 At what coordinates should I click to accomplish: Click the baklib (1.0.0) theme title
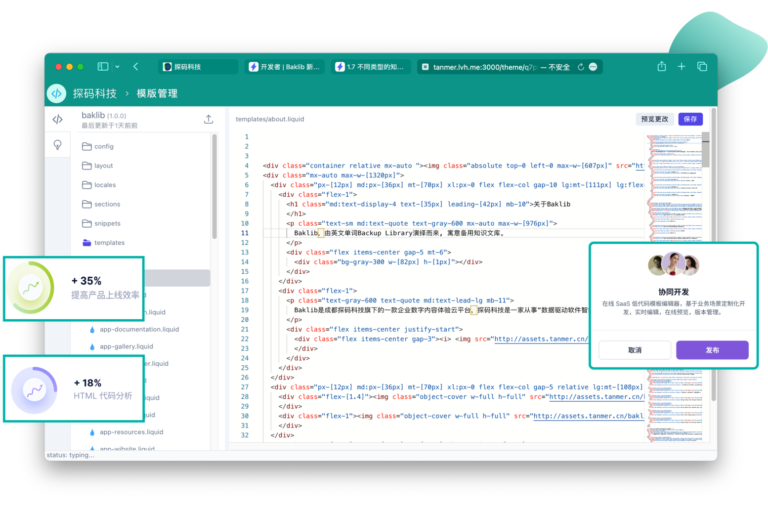point(104,115)
